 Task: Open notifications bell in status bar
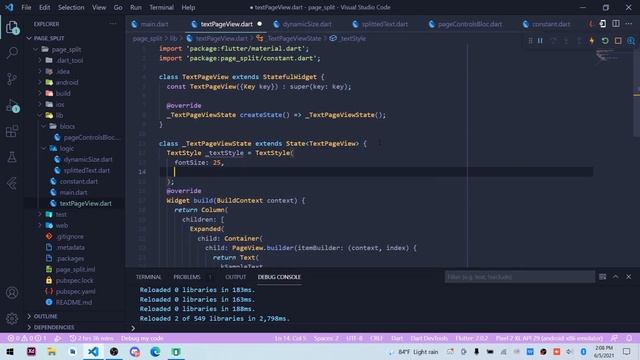point(629,338)
